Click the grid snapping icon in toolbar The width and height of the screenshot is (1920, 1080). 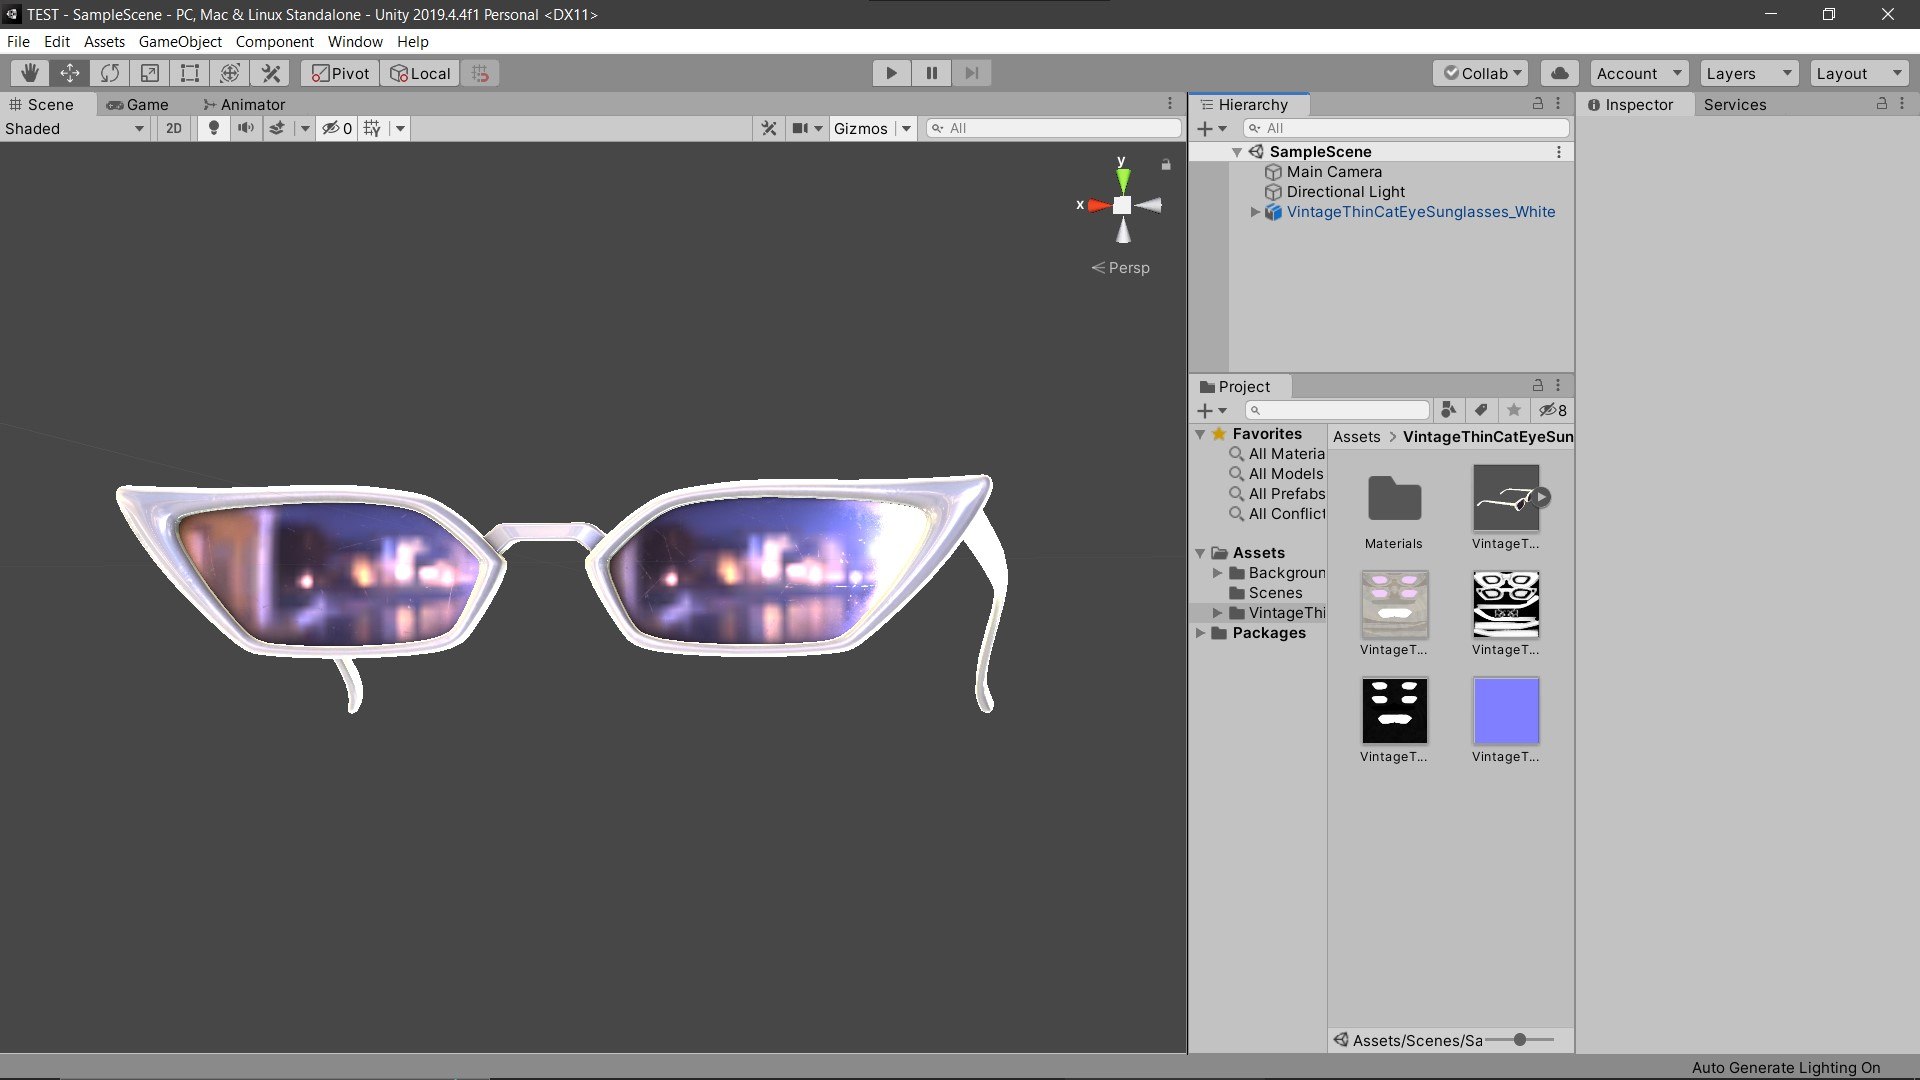click(480, 73)
